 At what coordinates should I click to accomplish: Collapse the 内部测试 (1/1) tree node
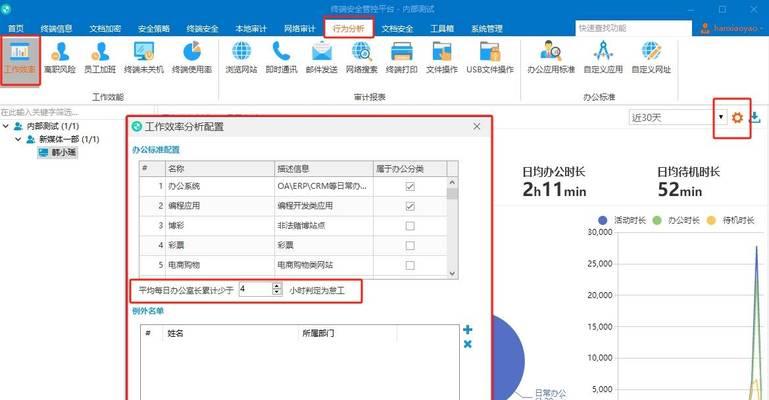(6, 126)
